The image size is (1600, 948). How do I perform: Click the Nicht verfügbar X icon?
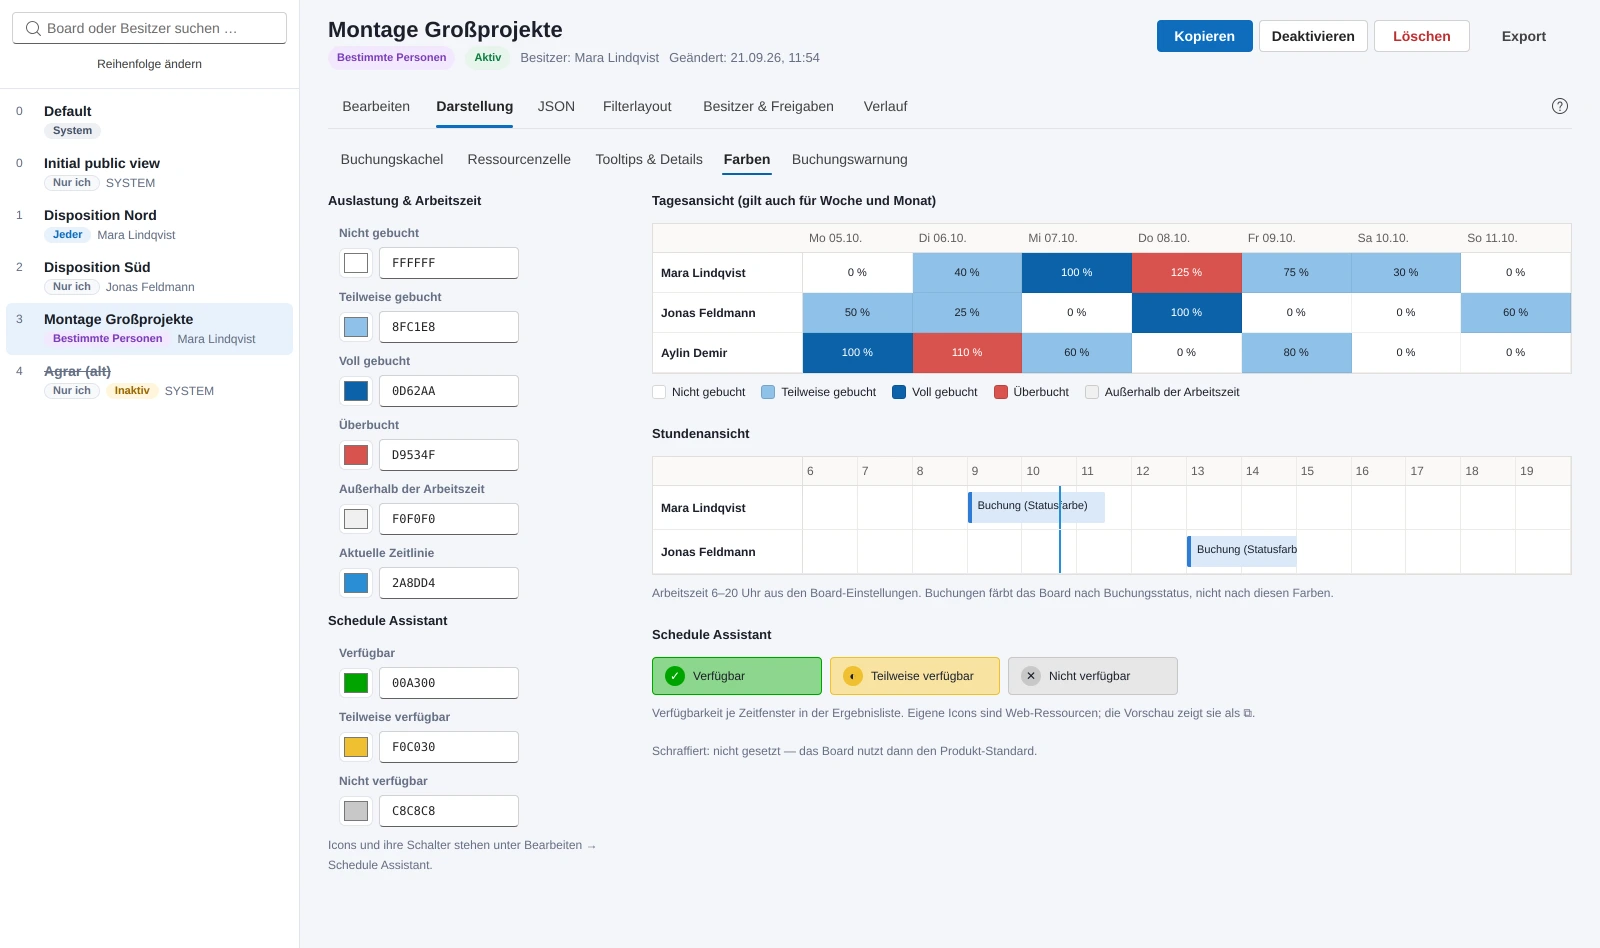[x=1031, y=676]
